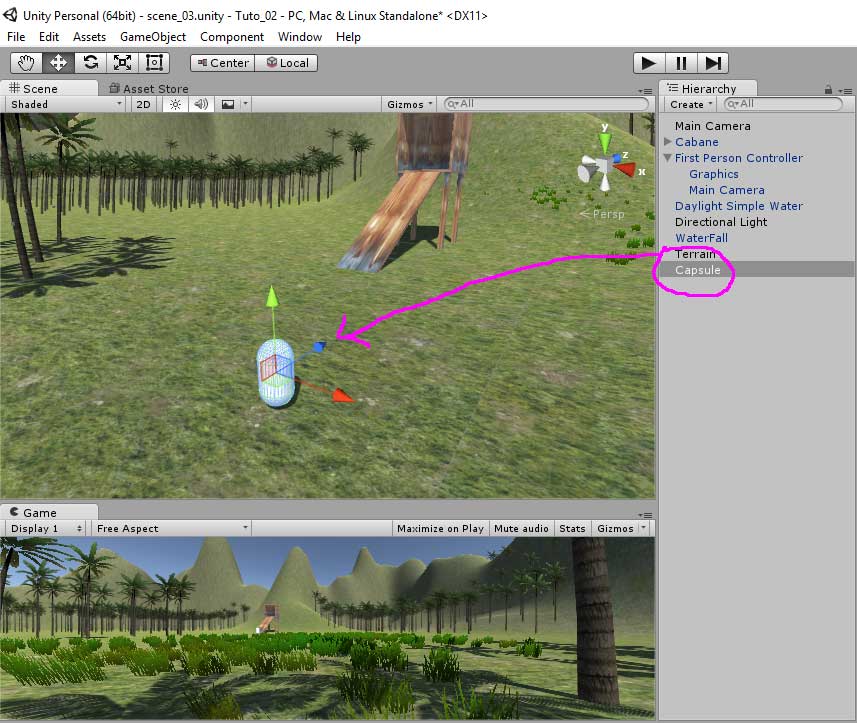
Task: Select the Rotate tool
Action: [90, 62]
